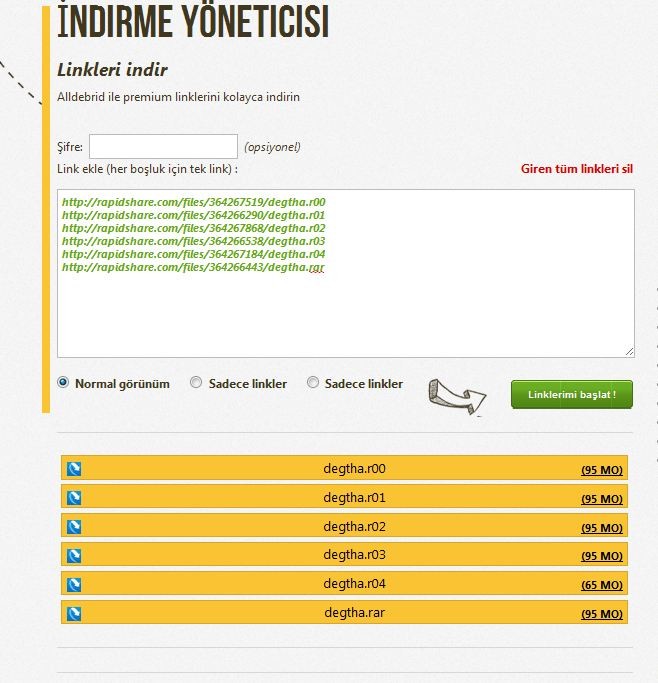Viewport: 658px width, 683px height.
Task: Open the degtha.r02 file link
Action: coord(354,527)
